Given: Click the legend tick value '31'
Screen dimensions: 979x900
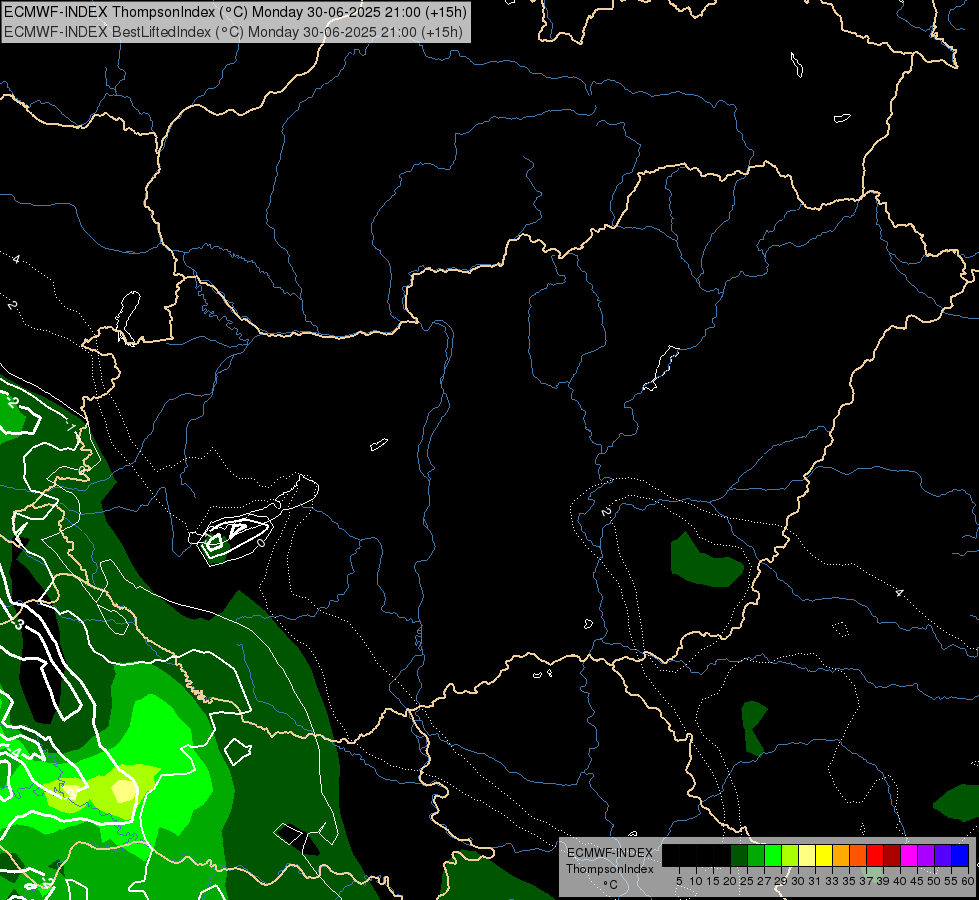Looking at the screenshot, I should [x=815, y=881].
